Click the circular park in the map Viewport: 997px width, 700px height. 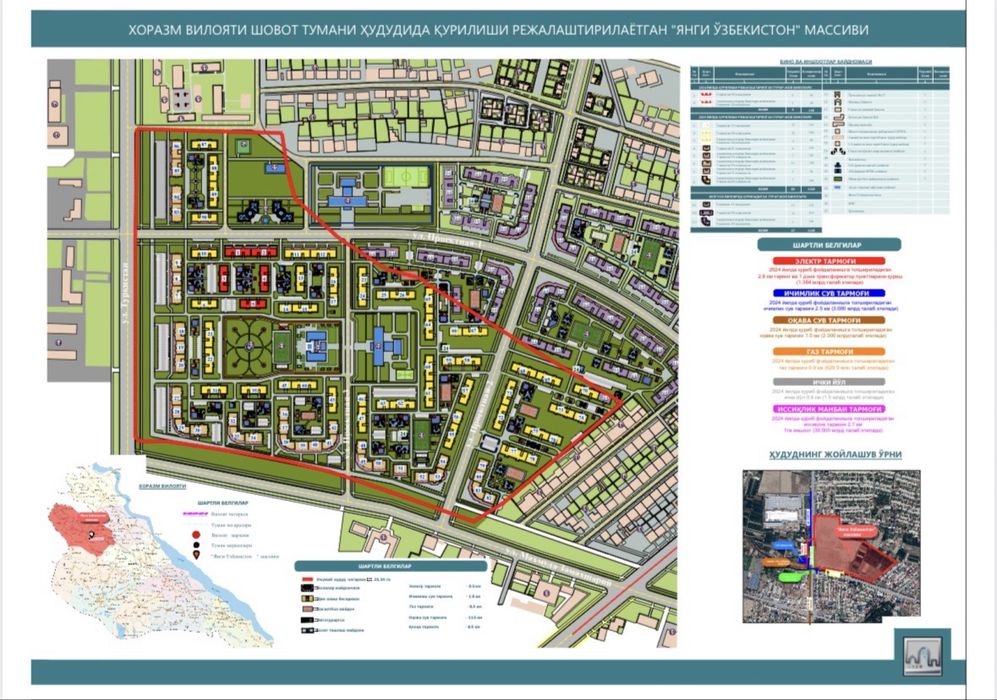coord(249,347)
